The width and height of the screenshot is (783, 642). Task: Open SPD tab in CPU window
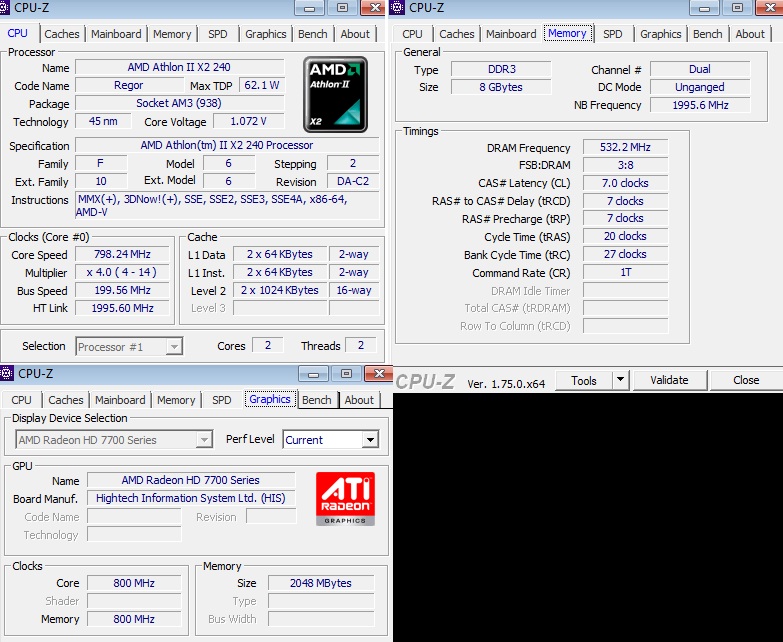pos(218,34)
